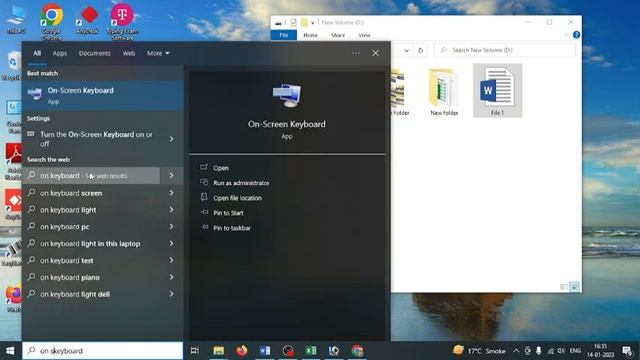640x360 pixels.
Task: Open the AnyDesk desktop shortcut
Action: (88, 19)
